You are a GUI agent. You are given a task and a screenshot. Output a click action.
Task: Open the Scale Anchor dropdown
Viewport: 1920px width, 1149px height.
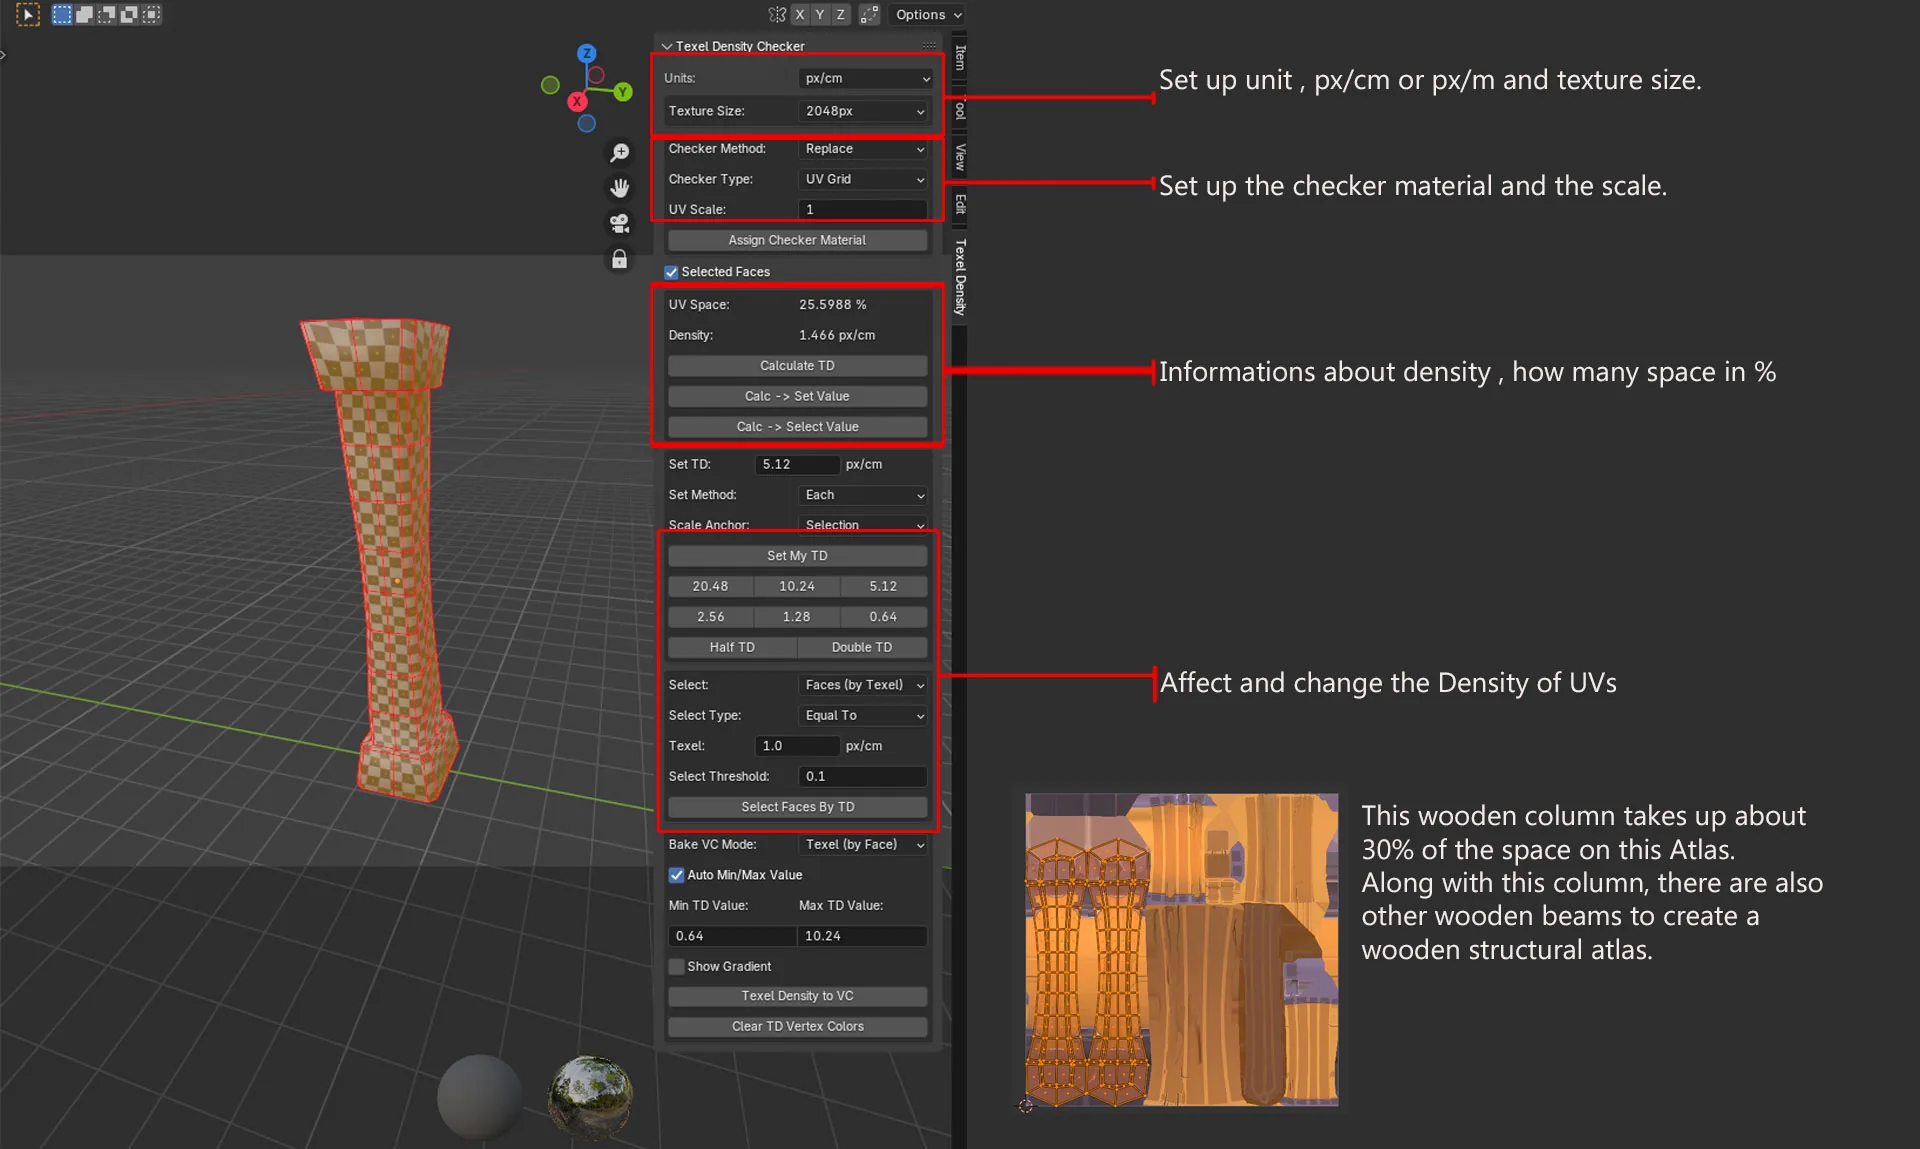tap(864, 525)
